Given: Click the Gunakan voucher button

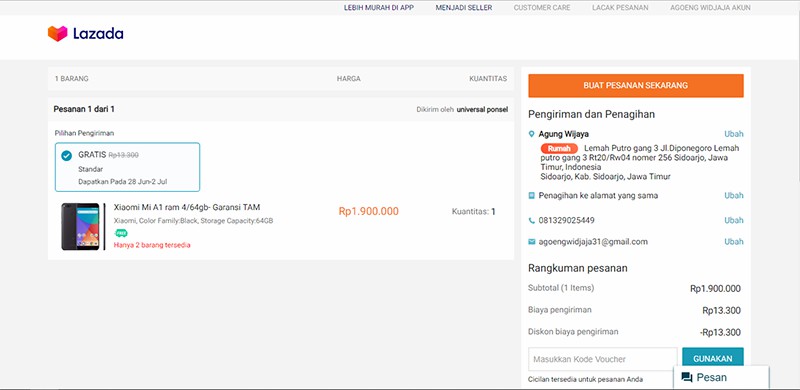Looking at the screenshot, I should (713, 359).
